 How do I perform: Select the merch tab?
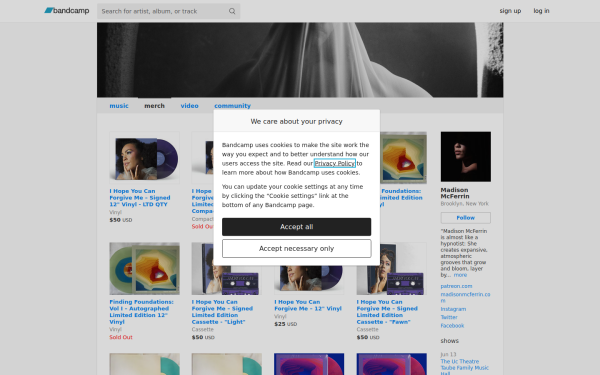pos(154,106)
